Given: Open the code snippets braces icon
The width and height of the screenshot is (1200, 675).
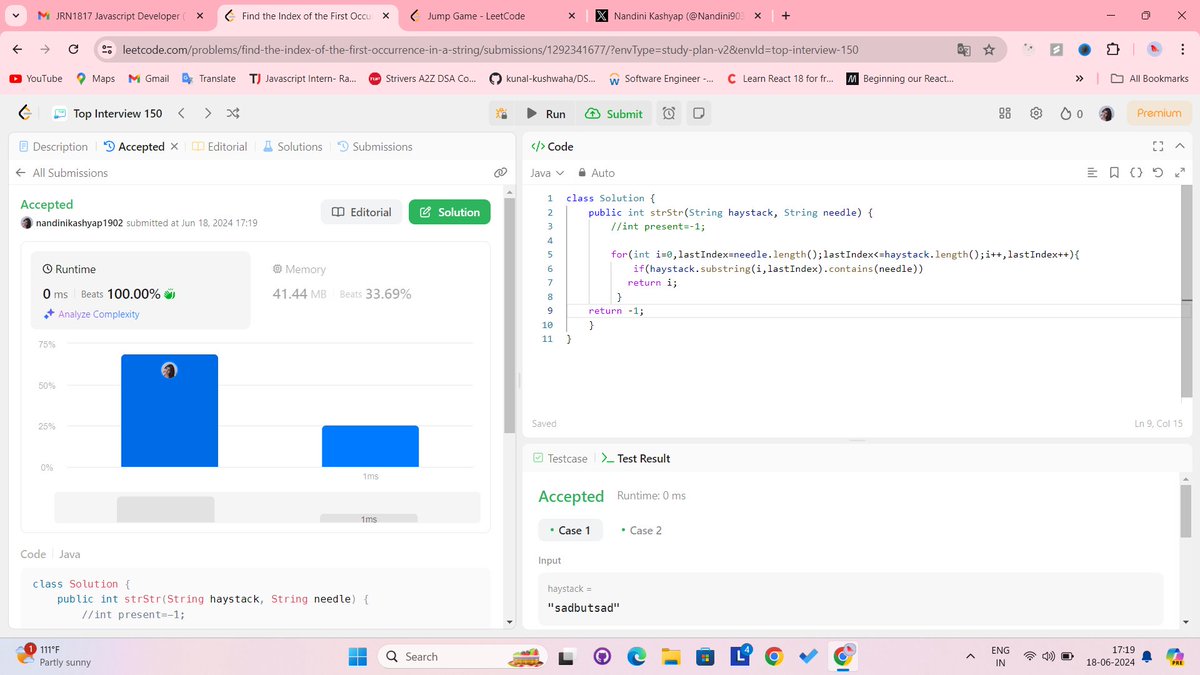Looking at the screenshot, I should (1136, 173).
